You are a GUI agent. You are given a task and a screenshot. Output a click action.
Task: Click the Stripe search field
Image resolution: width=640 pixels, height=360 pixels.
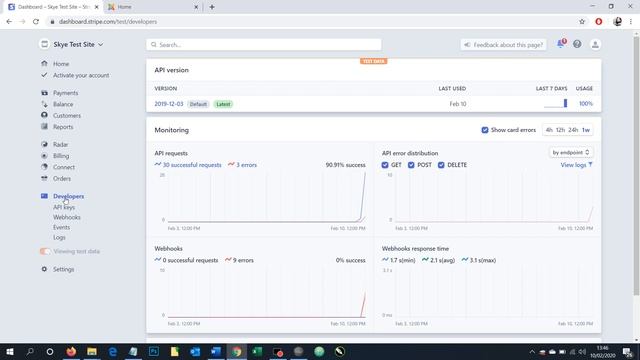tap(264, 44)
